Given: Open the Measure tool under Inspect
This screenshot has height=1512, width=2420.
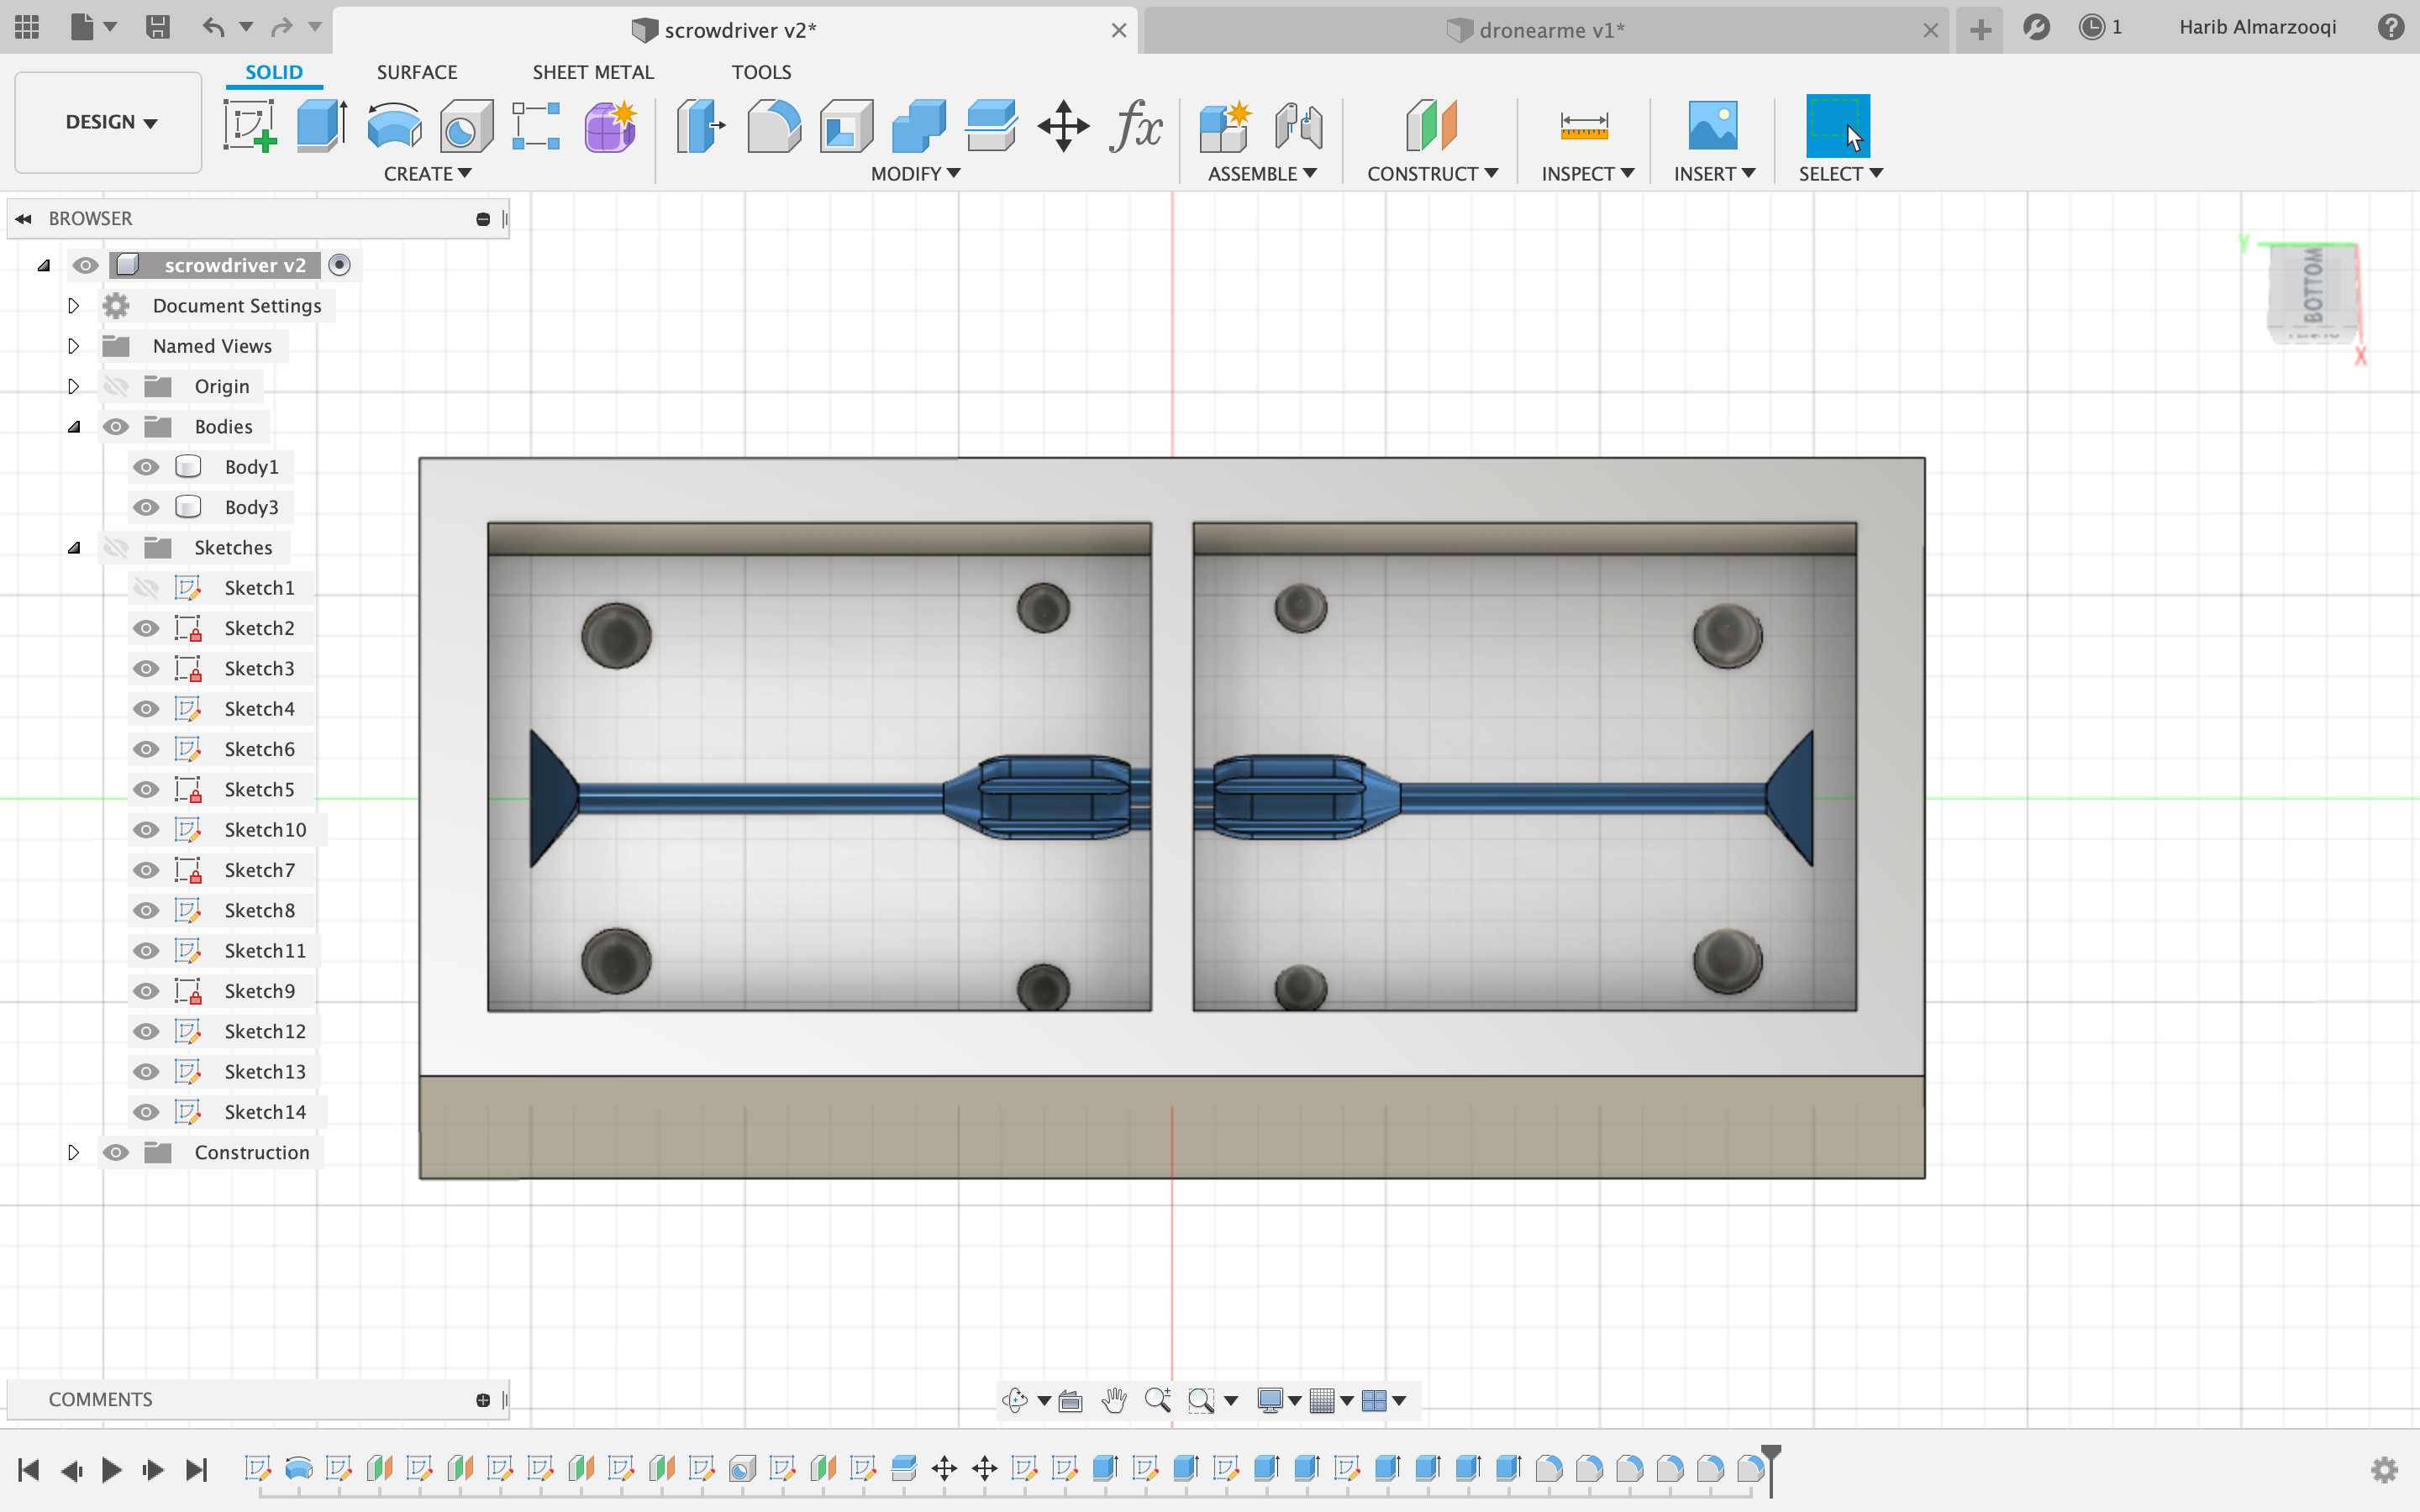Looking at the screenshot, I should coord(1583,127).
